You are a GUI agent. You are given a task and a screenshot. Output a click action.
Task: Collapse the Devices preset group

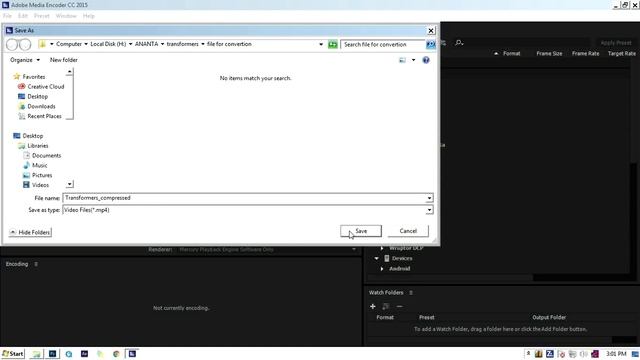point(377,258)
